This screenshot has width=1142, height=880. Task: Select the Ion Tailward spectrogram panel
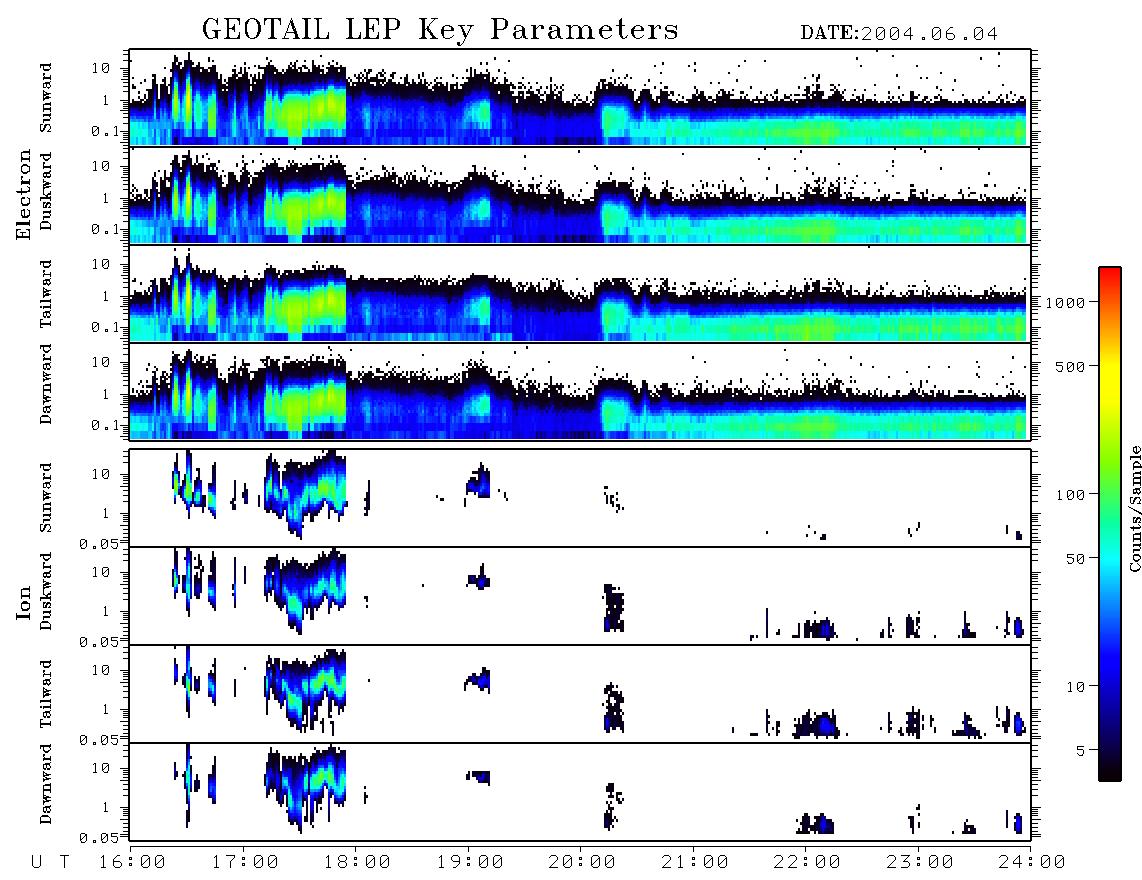pyautogui.click(x=580, y=694)
